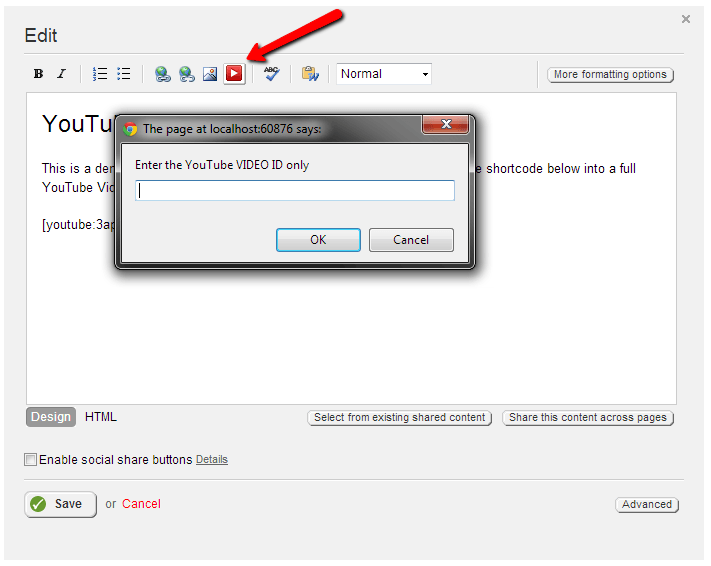
Task: Click Cancel in the prompt dialog
Action: tap(411, 240)
